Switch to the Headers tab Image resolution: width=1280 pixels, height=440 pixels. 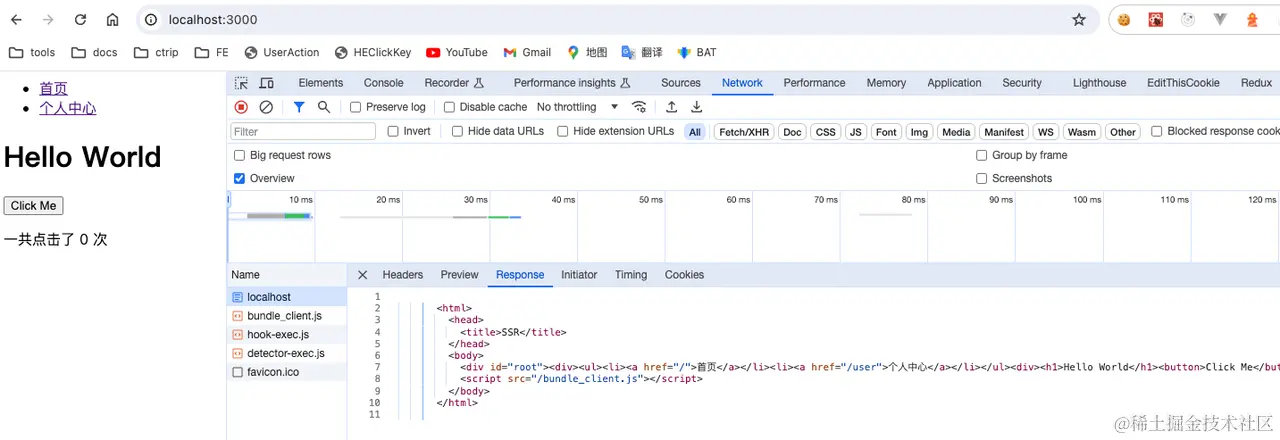point(403,275)
